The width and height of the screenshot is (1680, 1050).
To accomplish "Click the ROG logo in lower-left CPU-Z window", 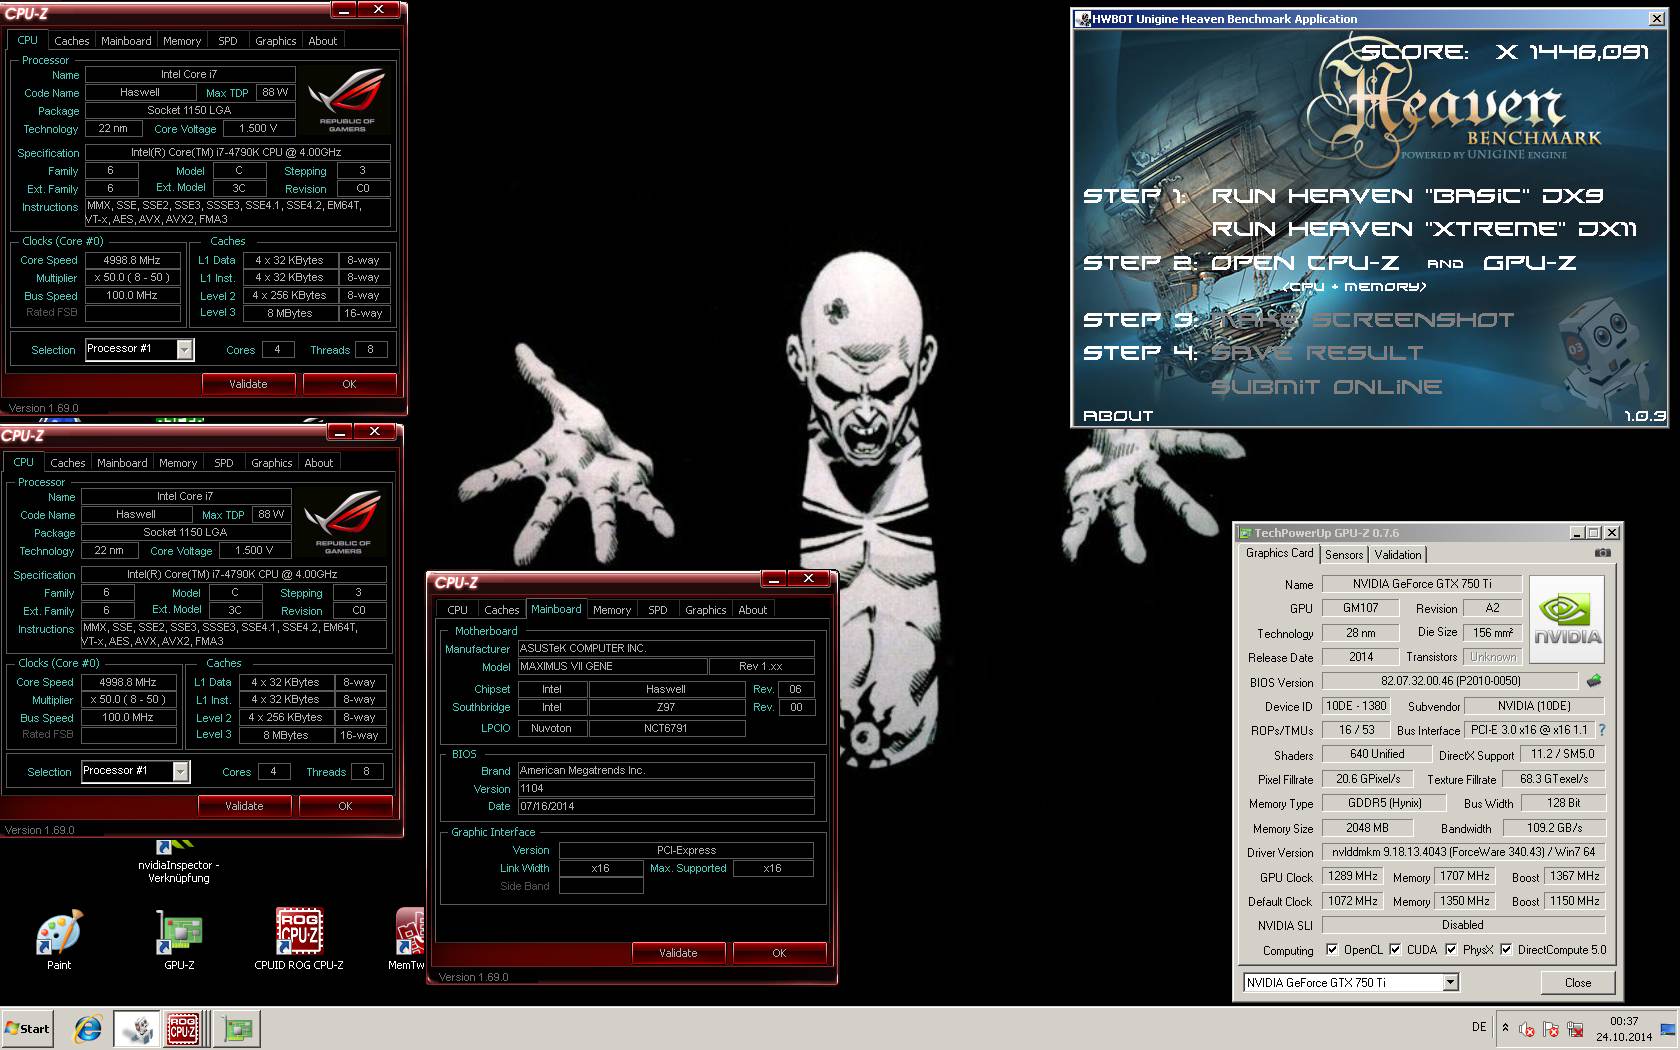I will point(342,522).
